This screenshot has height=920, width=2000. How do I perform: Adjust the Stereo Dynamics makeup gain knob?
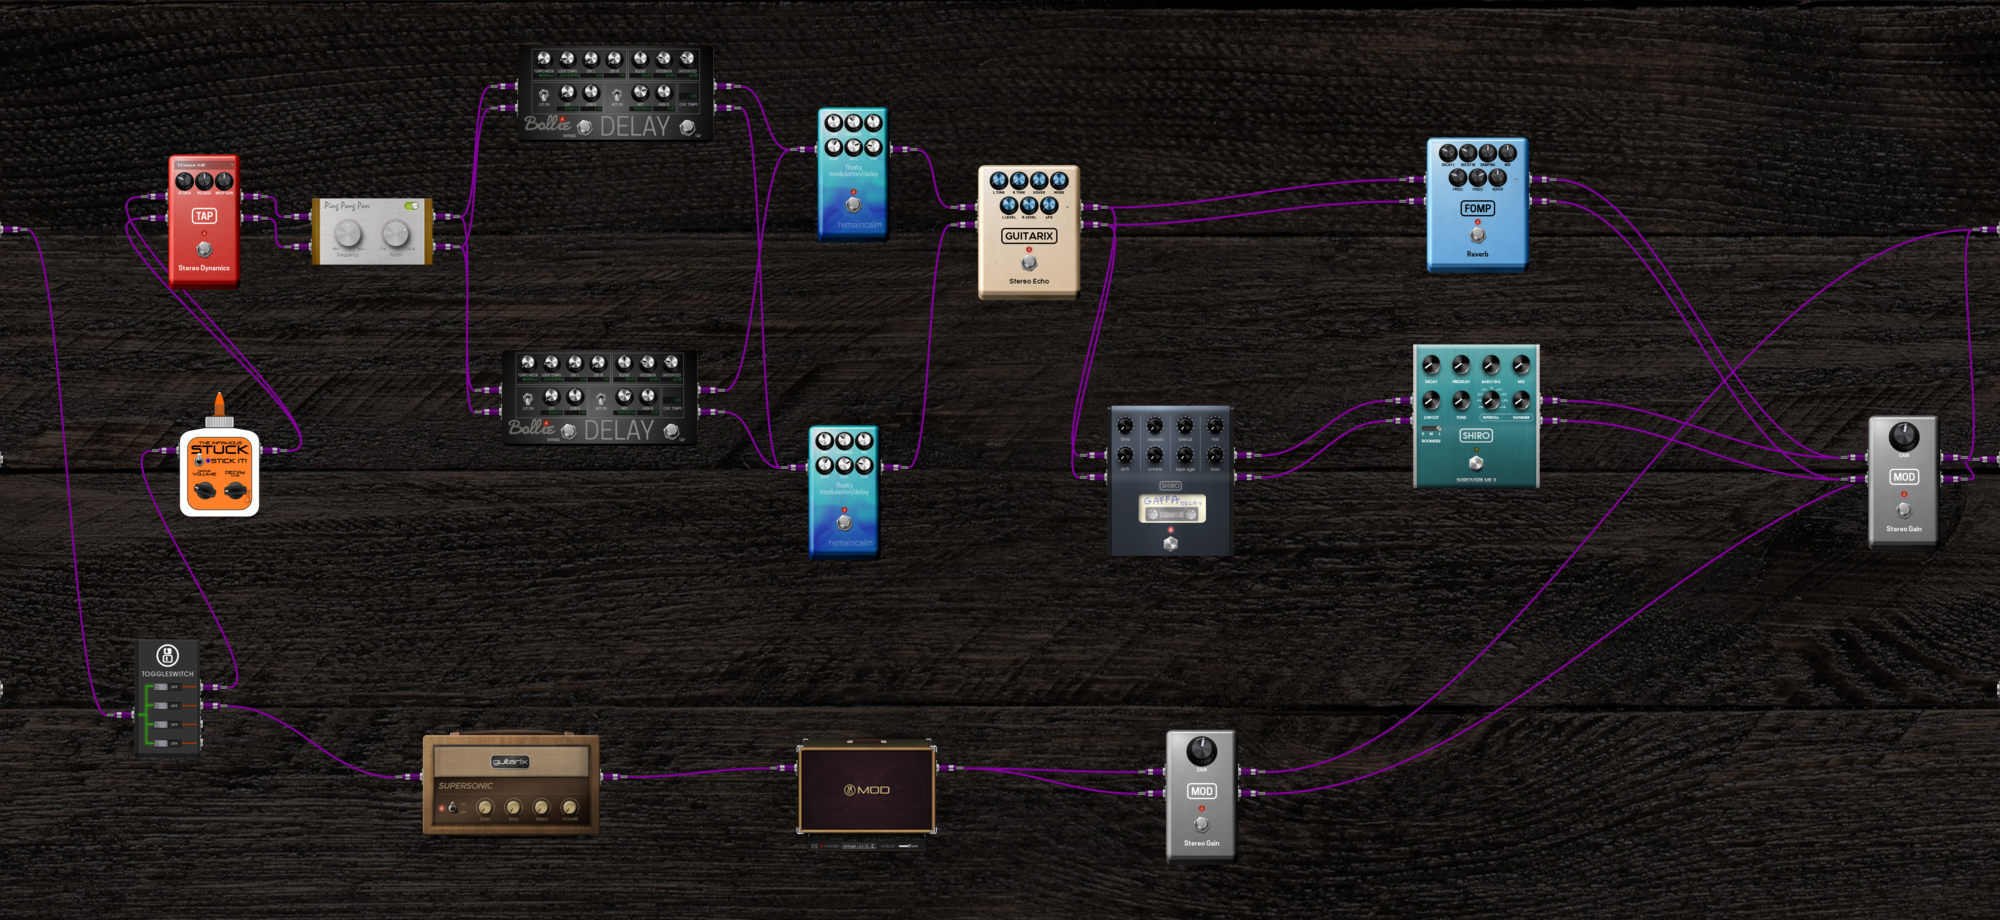coord(224,181)
